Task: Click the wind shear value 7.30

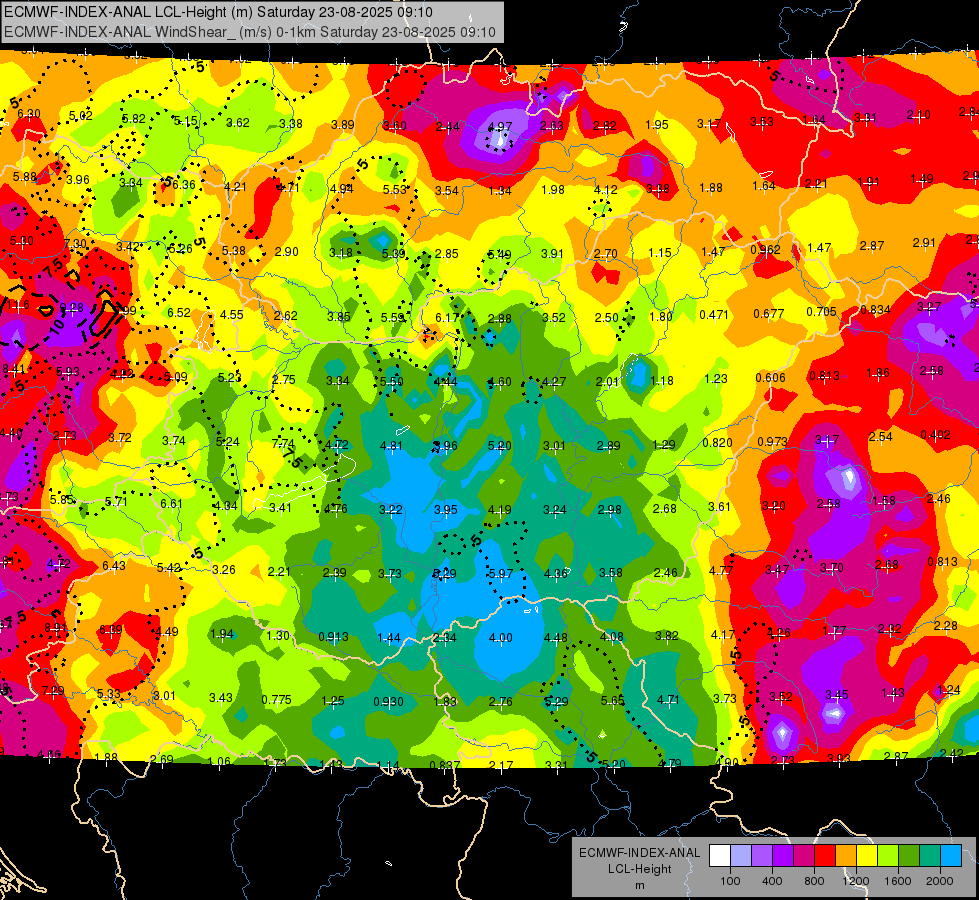Action: 76,244
